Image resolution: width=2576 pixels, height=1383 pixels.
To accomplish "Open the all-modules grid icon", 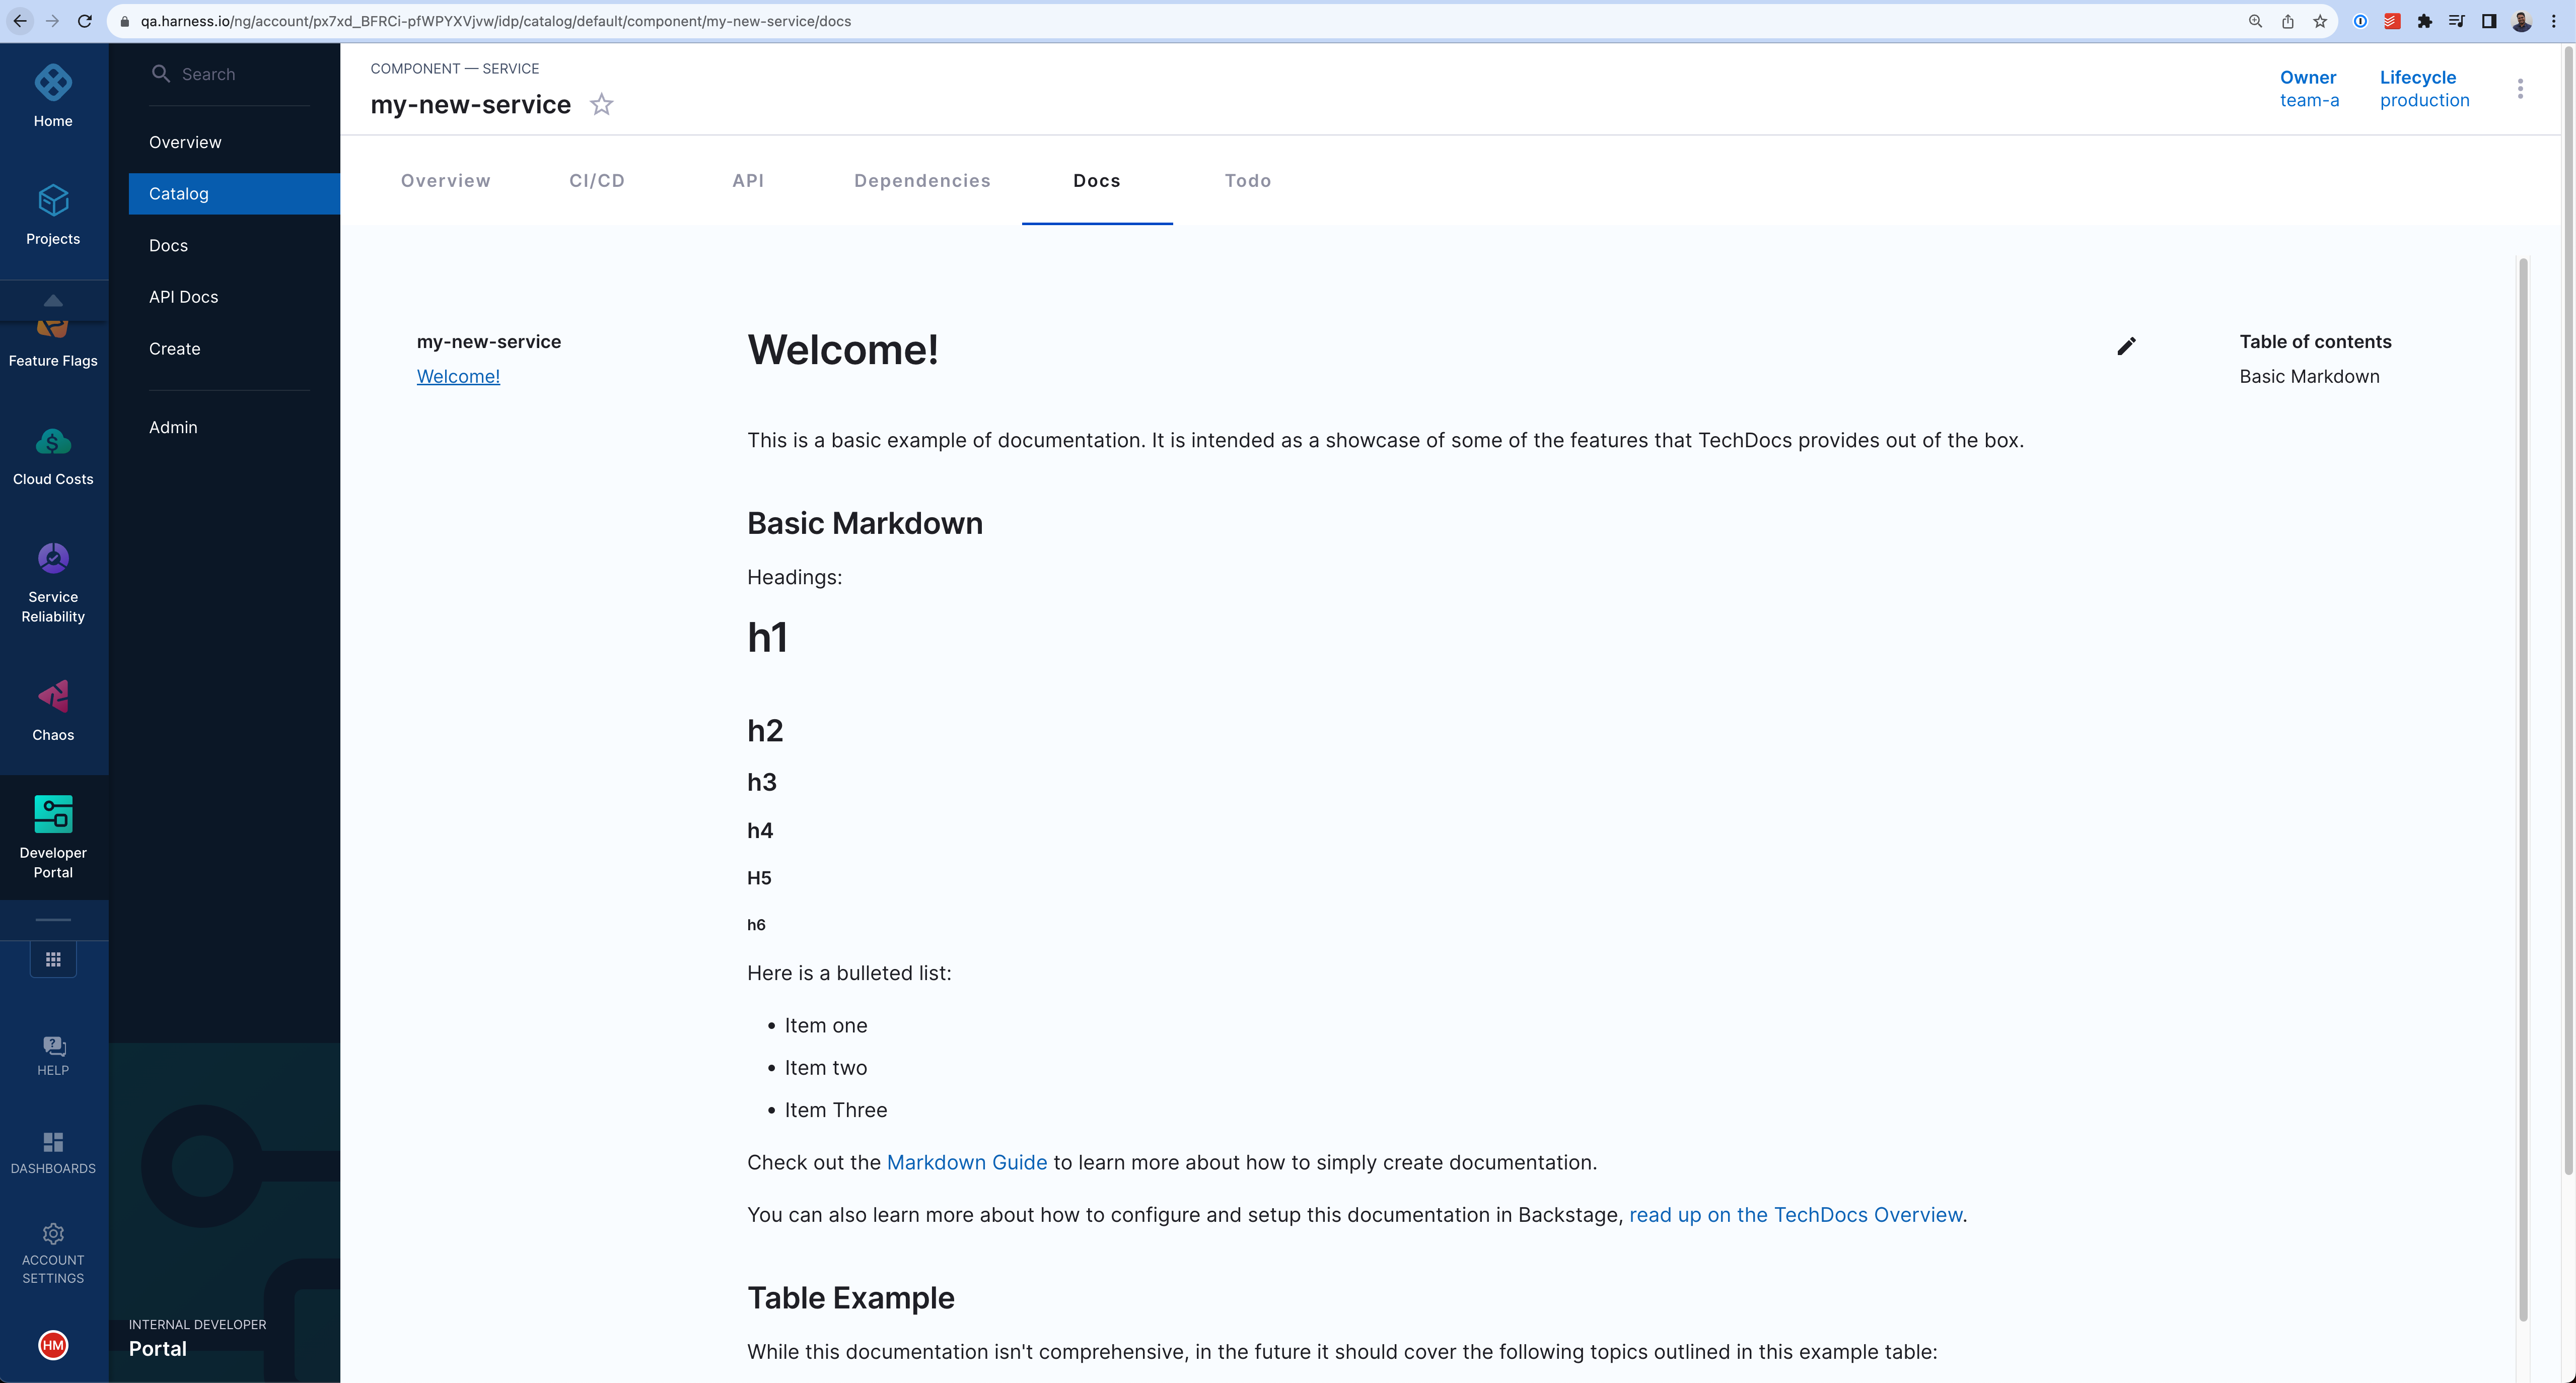I will (53, 959).
